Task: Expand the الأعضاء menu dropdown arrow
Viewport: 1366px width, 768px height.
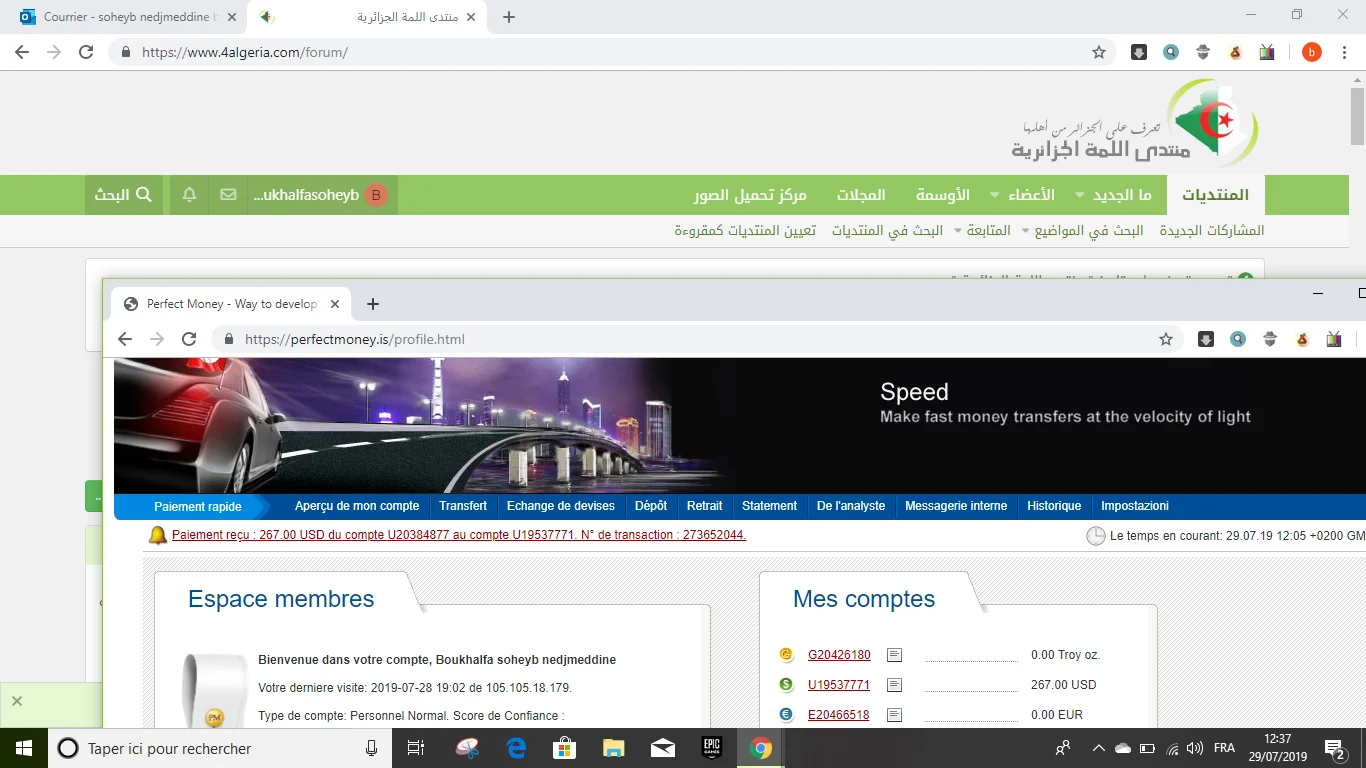Action: coord(994,196)
